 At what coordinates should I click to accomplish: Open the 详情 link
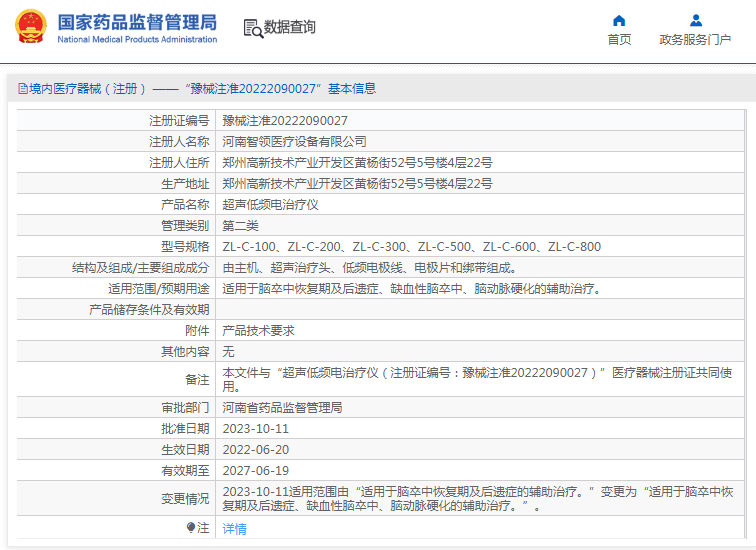(234, 529)
